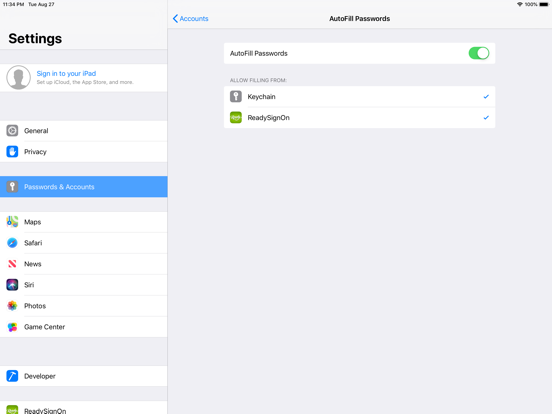Click the Set up iCloud subtitle text

85,82
